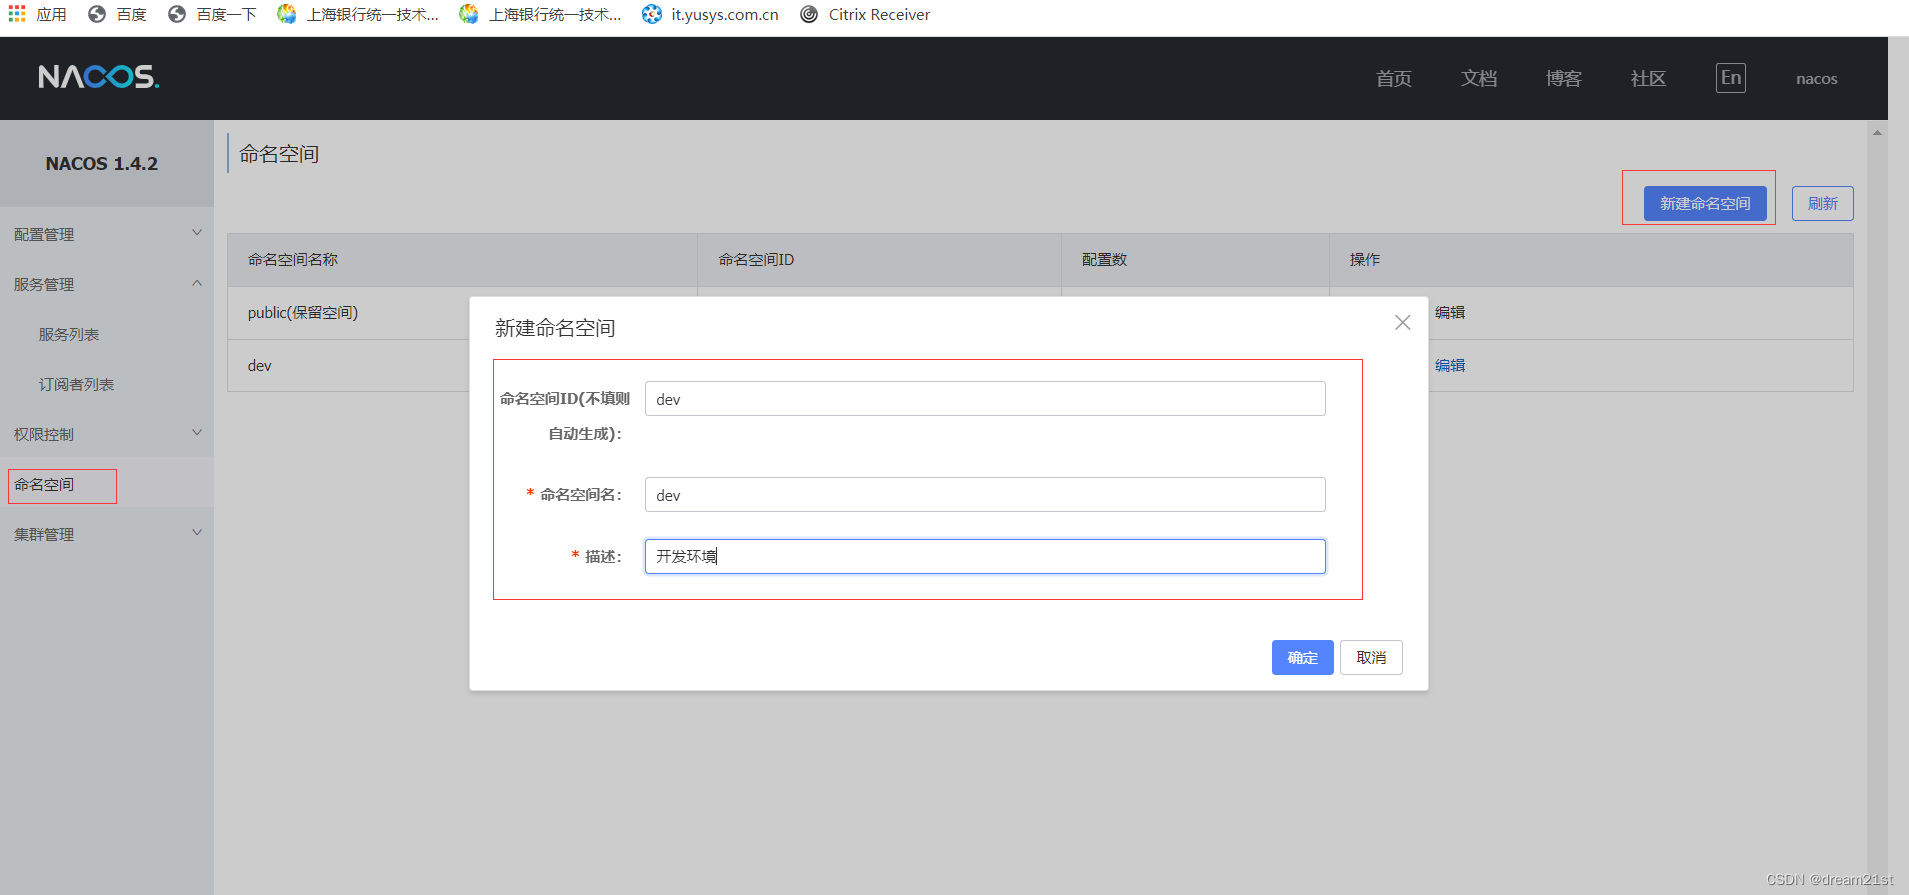Screen dimensions: 1909x895
Task: Open 订阅者列表 in the sidebar
Action: tap(76, 384)
